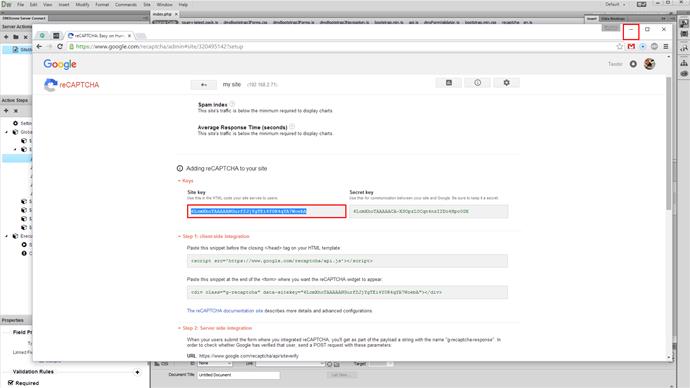Select the Secret key text field

[x=429, y=212]
